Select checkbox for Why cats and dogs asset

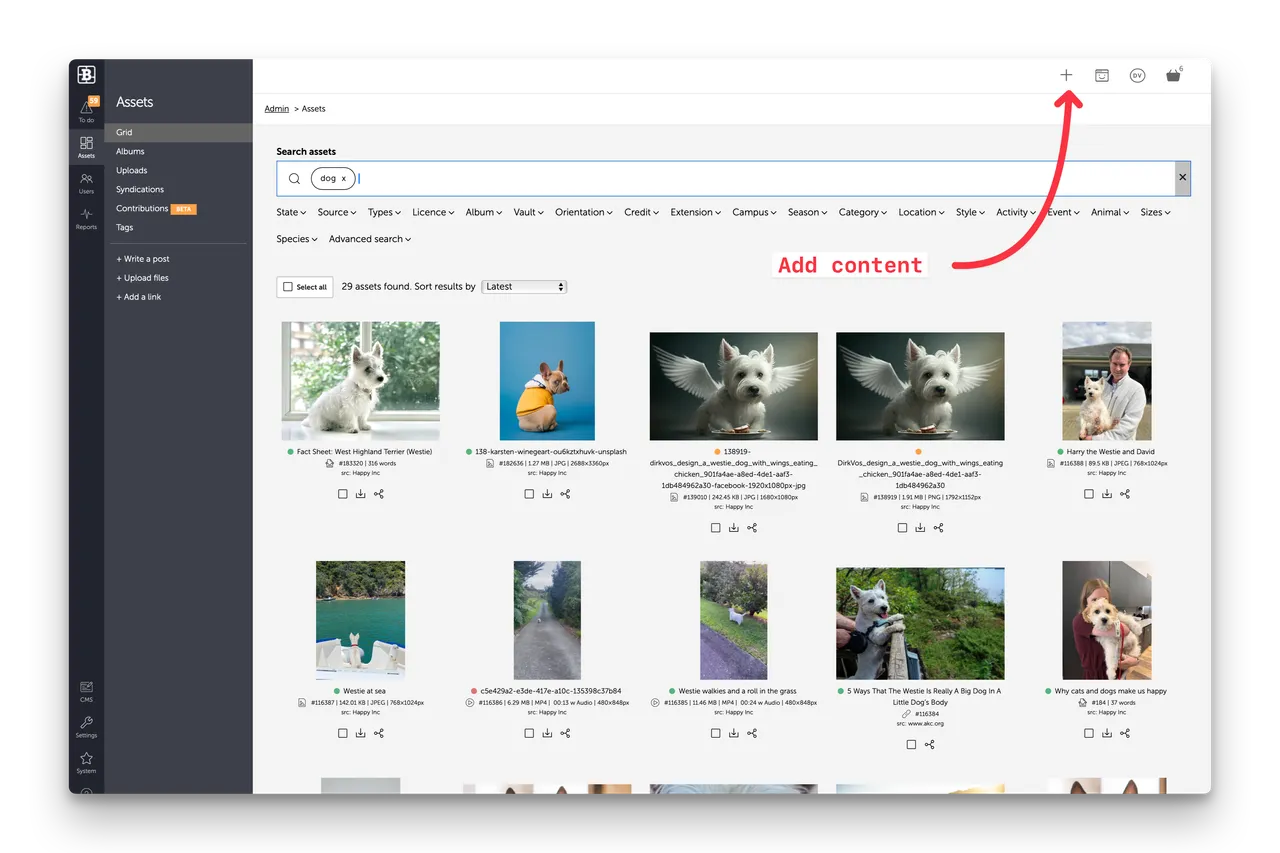pyautogui.click(x=1089, y=733)
